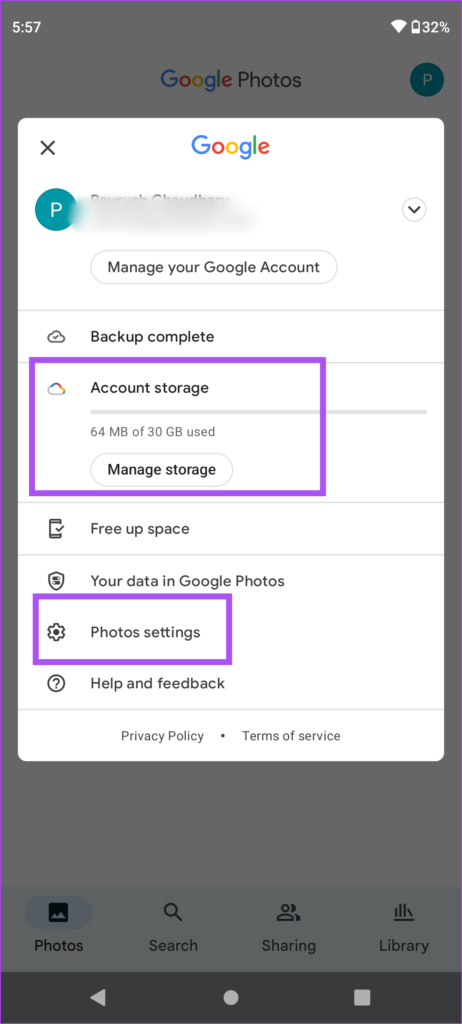Image resolution: width=462 pixels, height=1024 pixels.
Task: Click the storage usage progress bar
Action: pyautogui.click(x=259, y=412)
